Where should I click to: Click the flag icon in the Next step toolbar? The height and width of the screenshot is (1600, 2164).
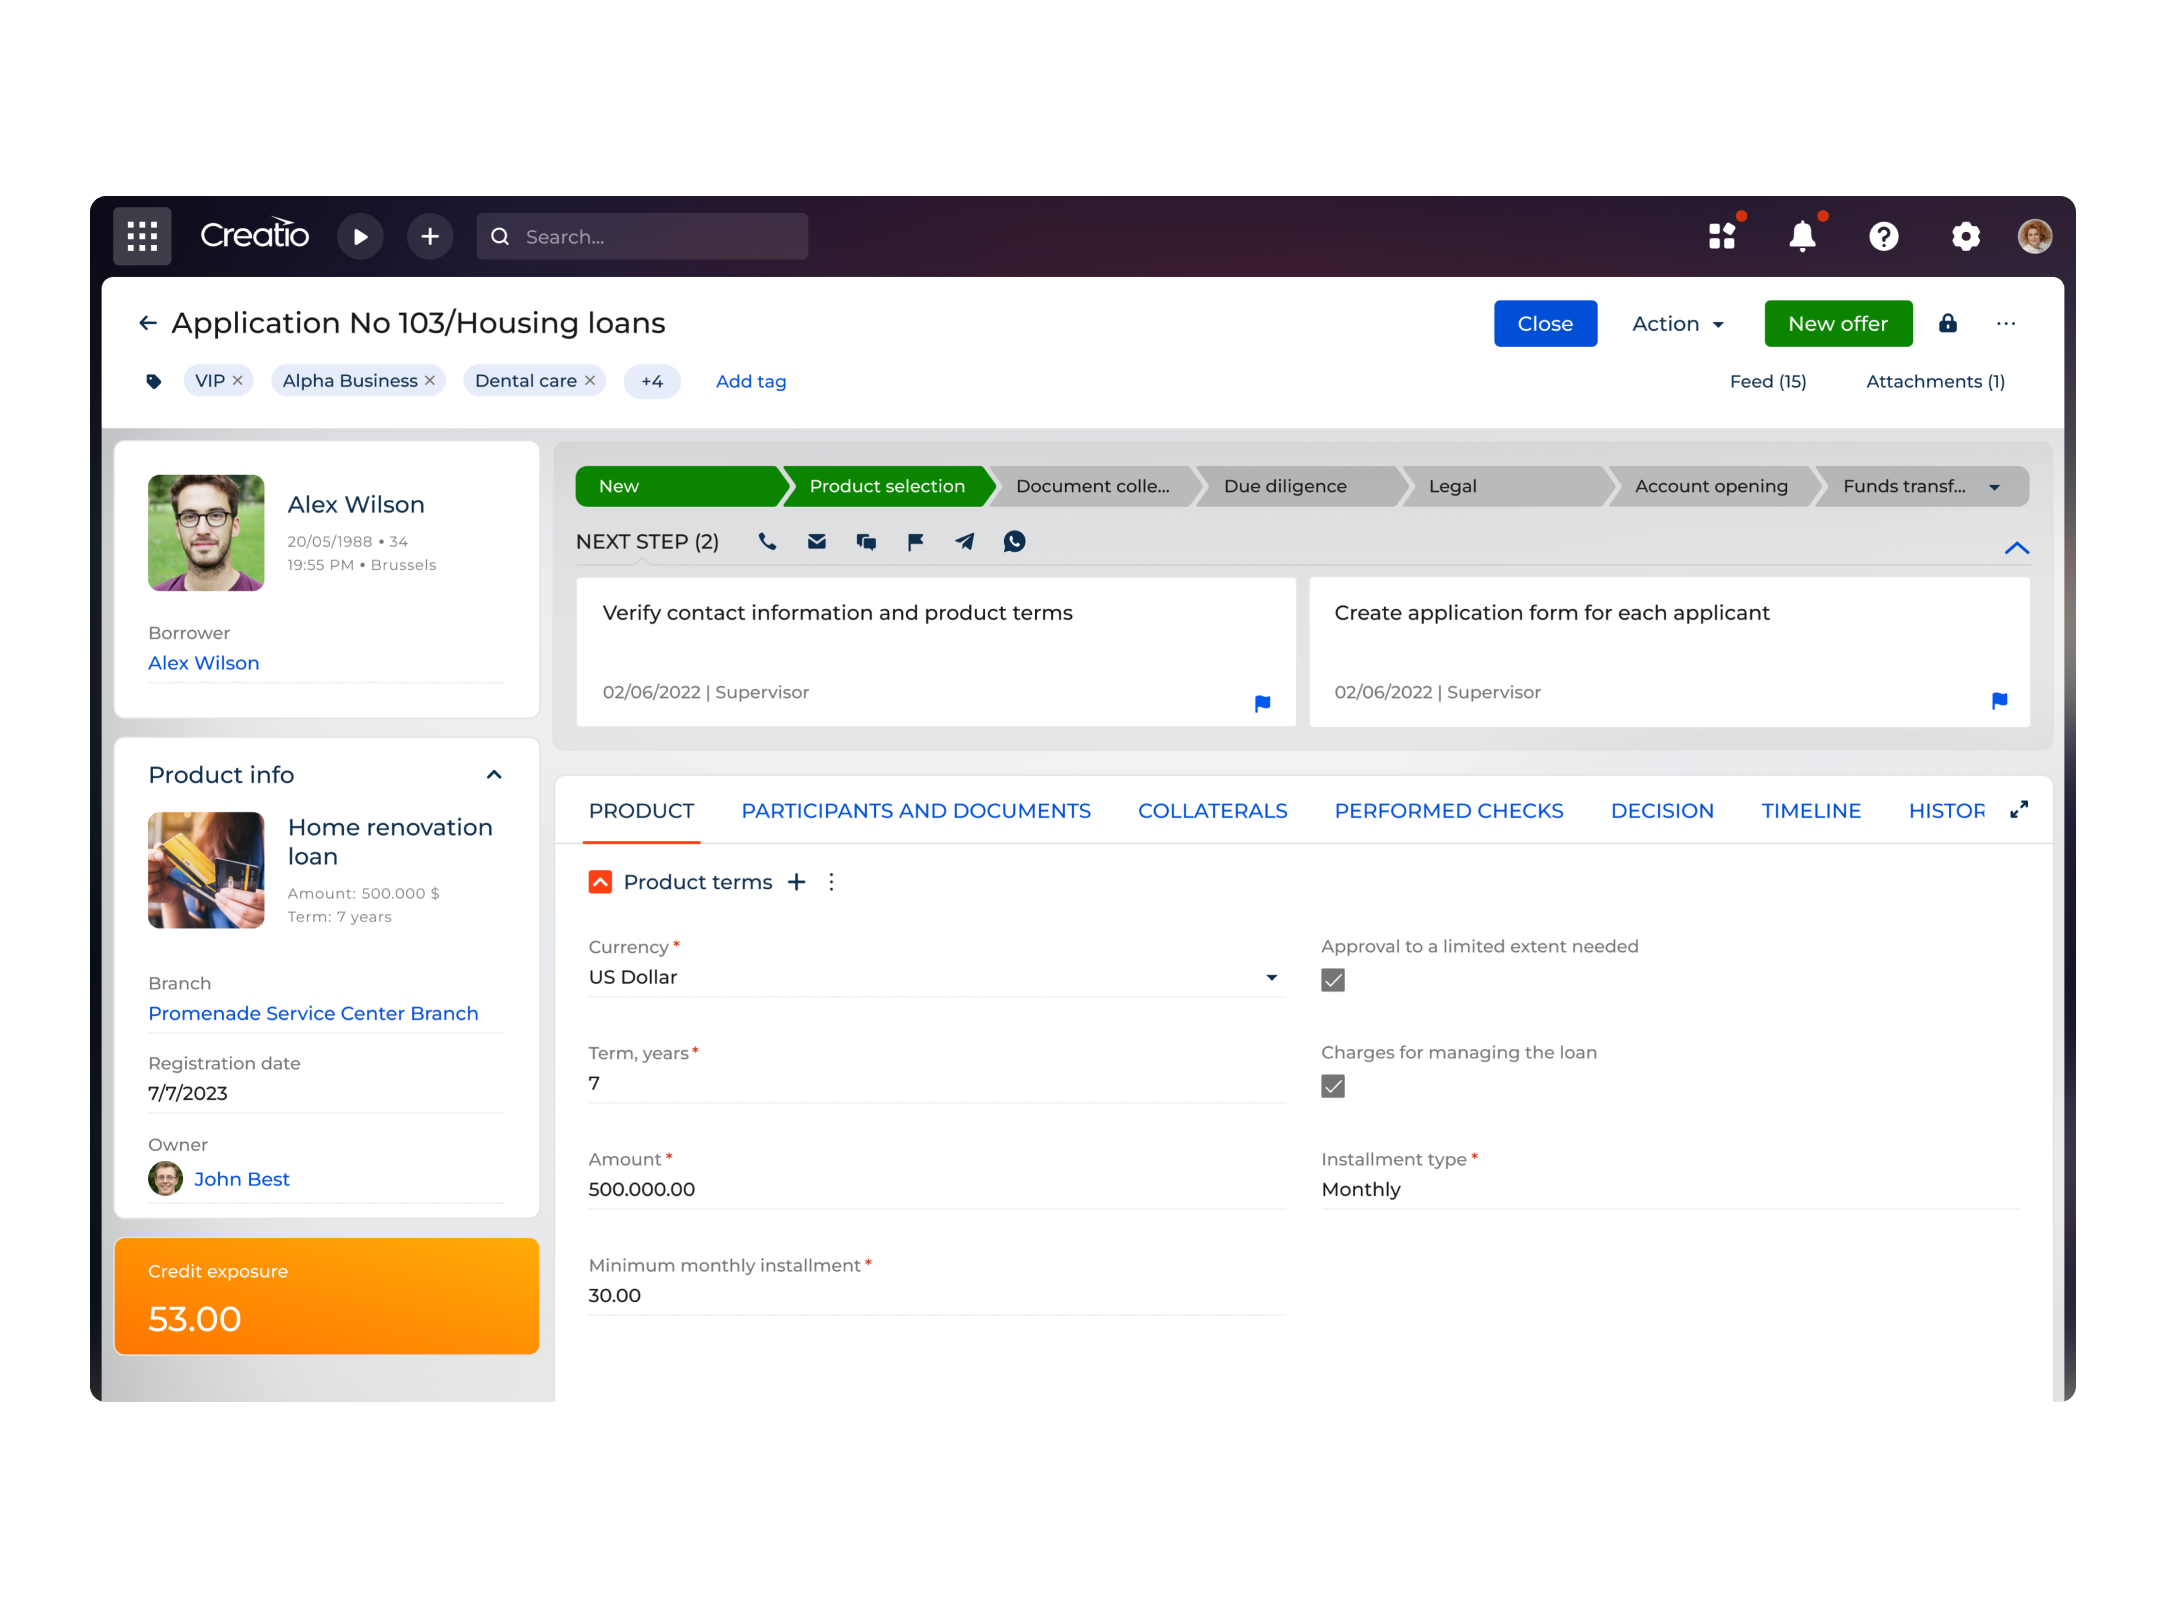pos(915,542)
